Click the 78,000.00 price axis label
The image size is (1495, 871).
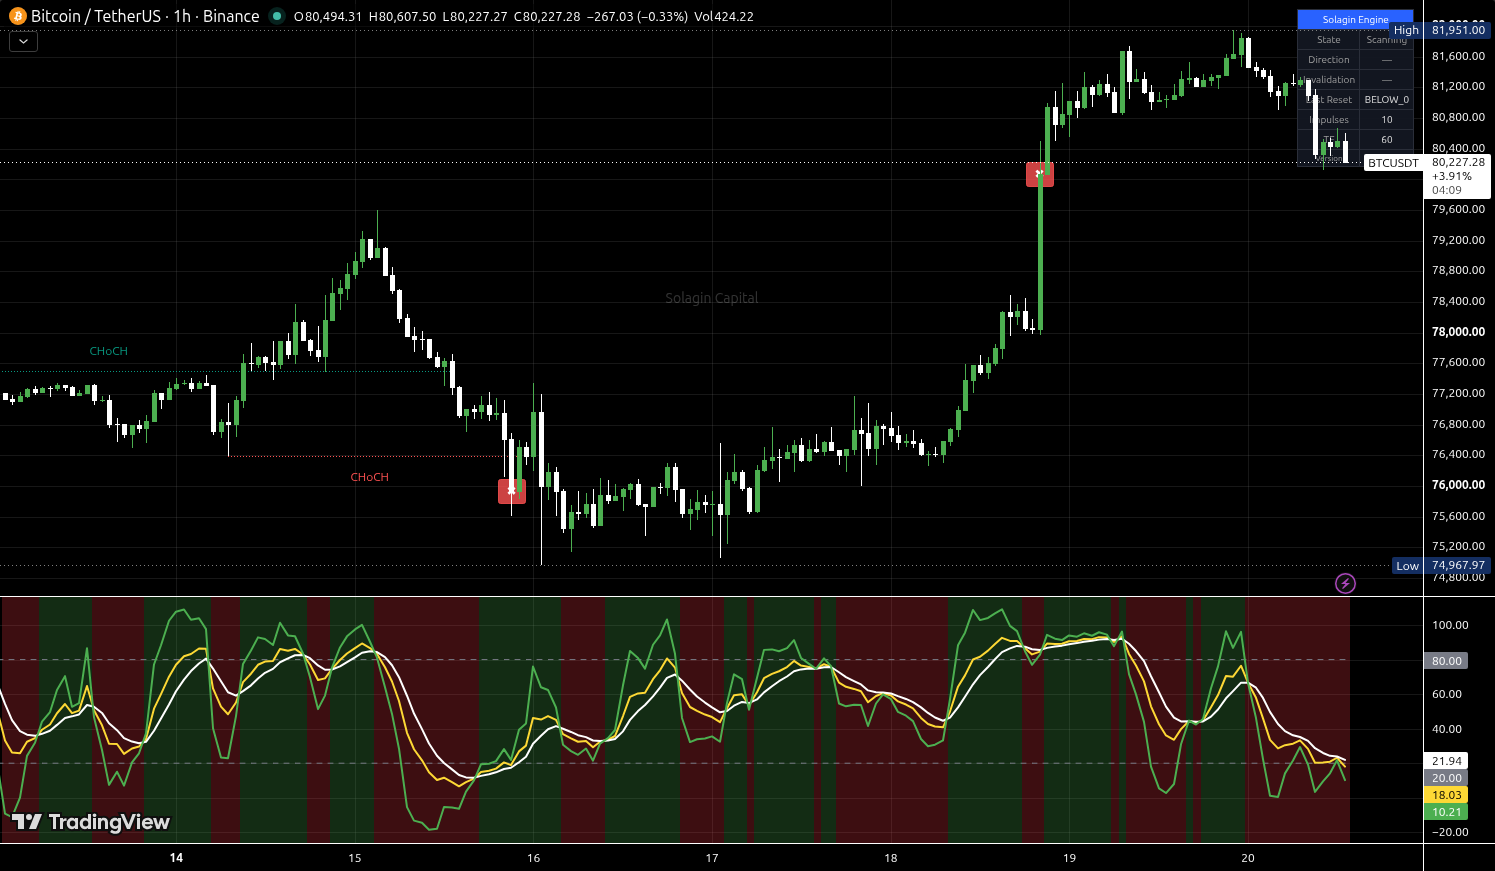click(x=1458, y=332)
